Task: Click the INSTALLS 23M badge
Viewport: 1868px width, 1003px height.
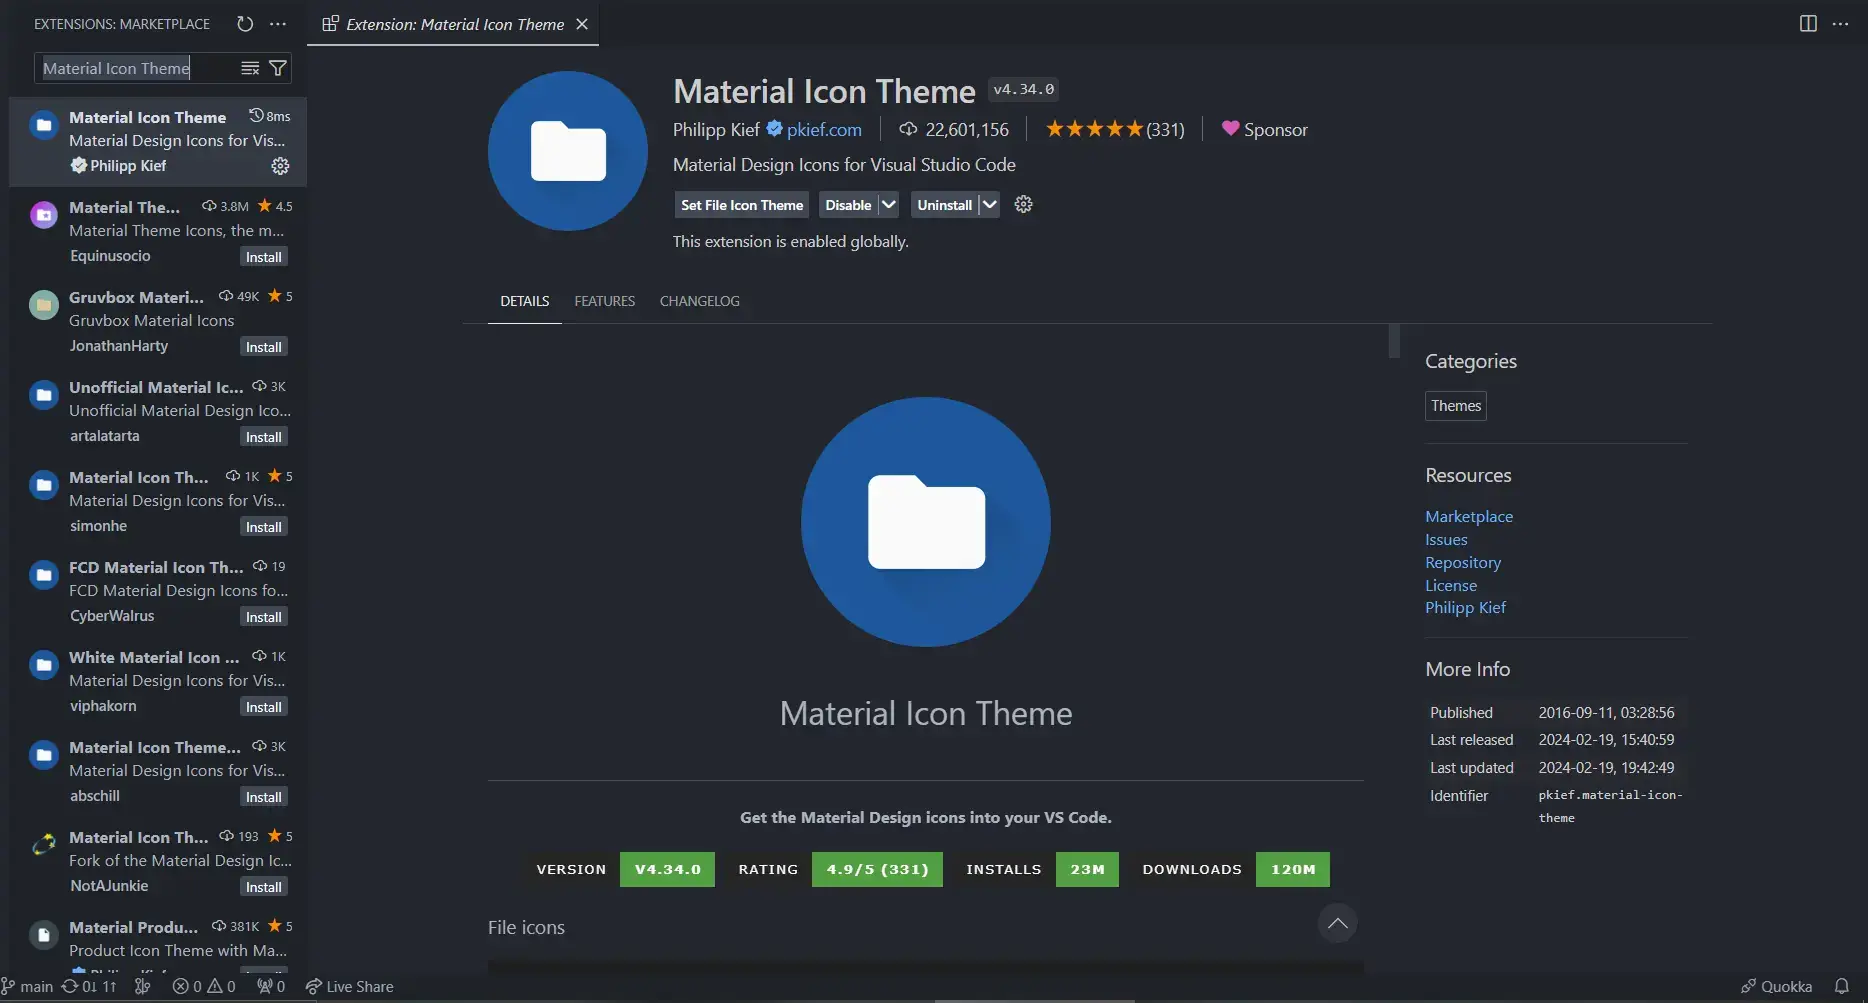Action: (x=1035, y=869)
